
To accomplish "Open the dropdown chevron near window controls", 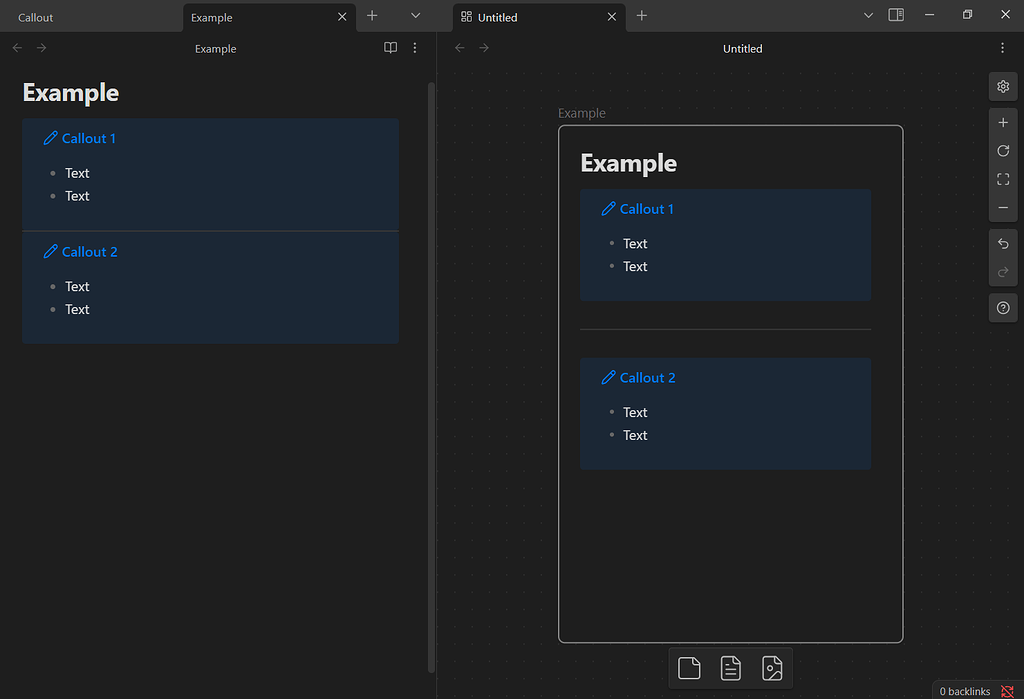I will [x=868, y=15].
